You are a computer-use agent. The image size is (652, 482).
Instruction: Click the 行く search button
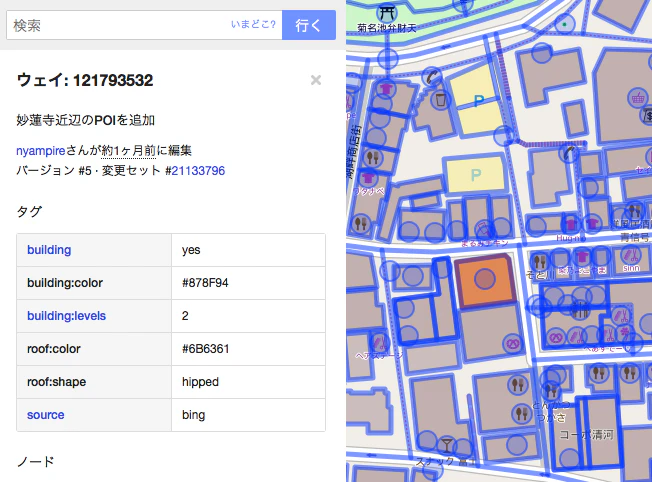coord(309,25)
